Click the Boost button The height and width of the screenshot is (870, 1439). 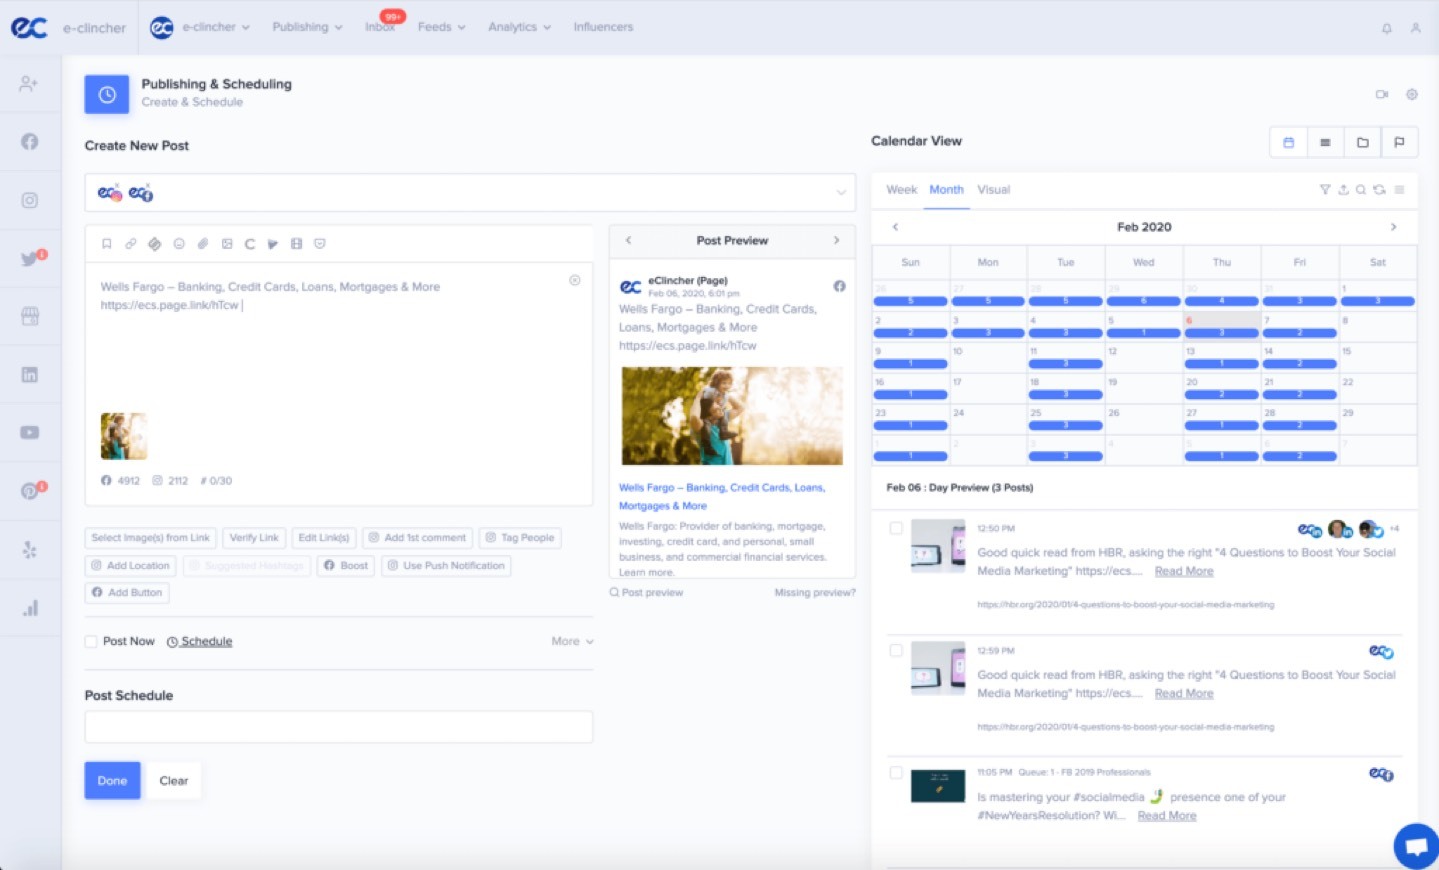(346, 566)
